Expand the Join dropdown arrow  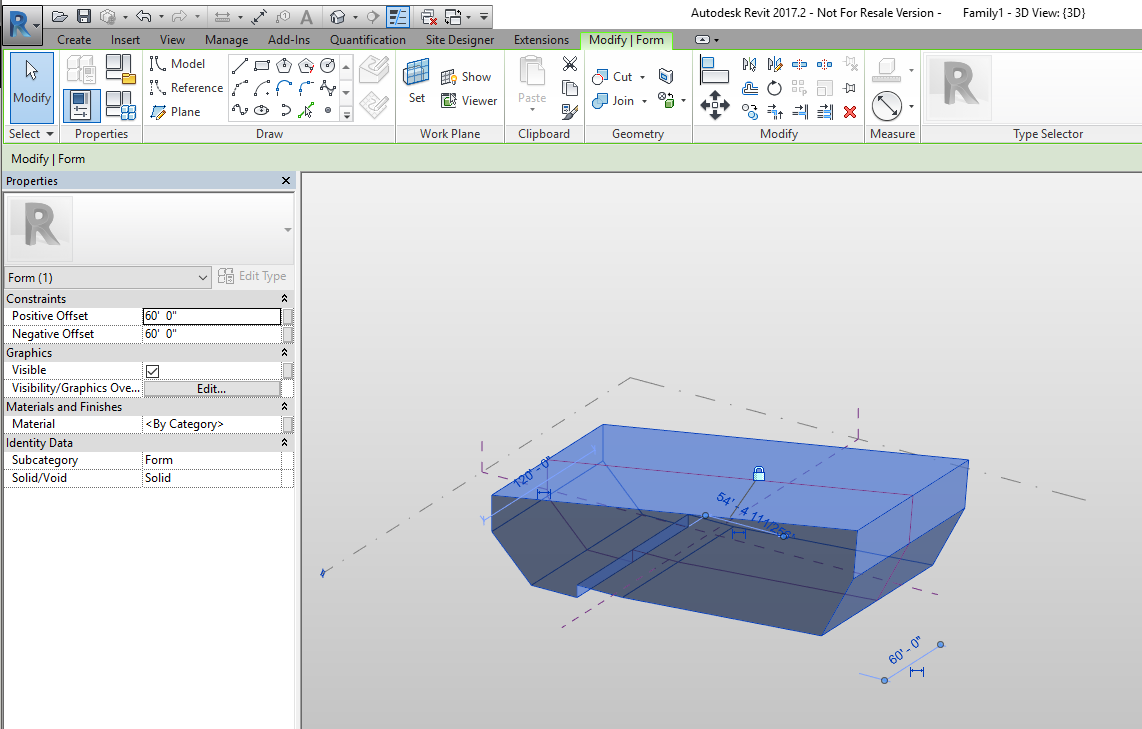click(x=644, y=101)
